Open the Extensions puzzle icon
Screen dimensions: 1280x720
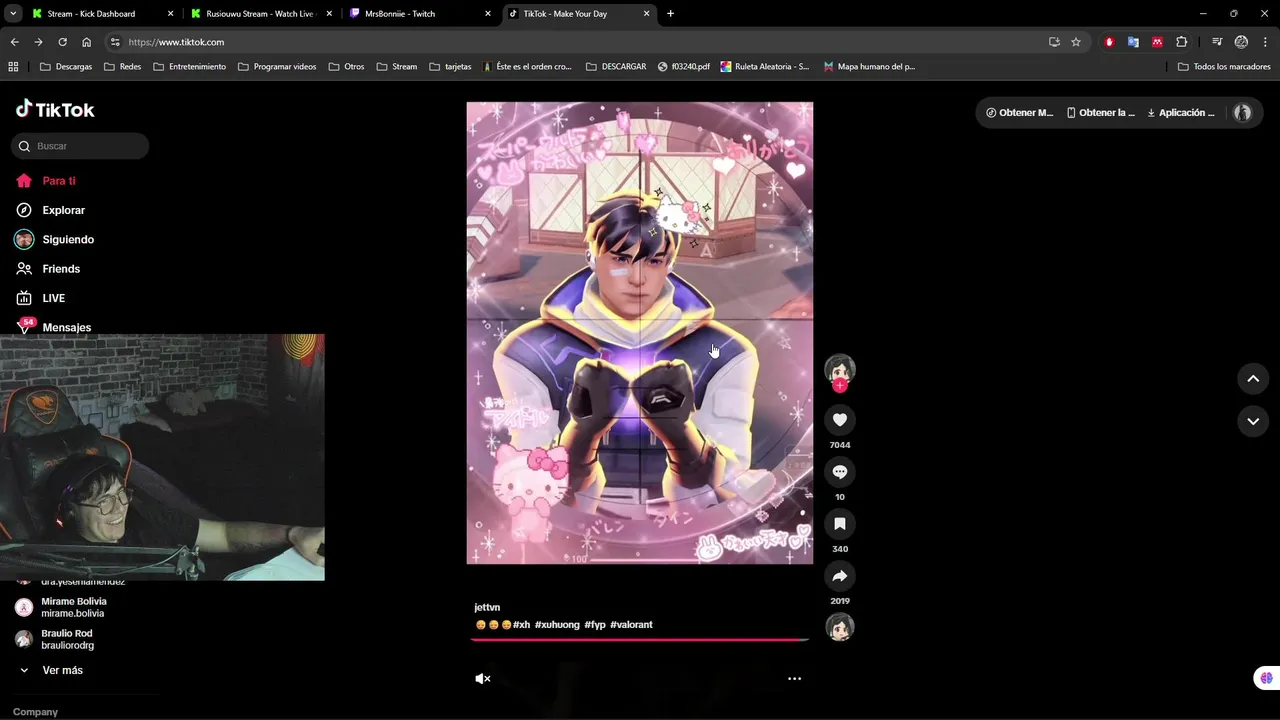(x=1182, y=42)
